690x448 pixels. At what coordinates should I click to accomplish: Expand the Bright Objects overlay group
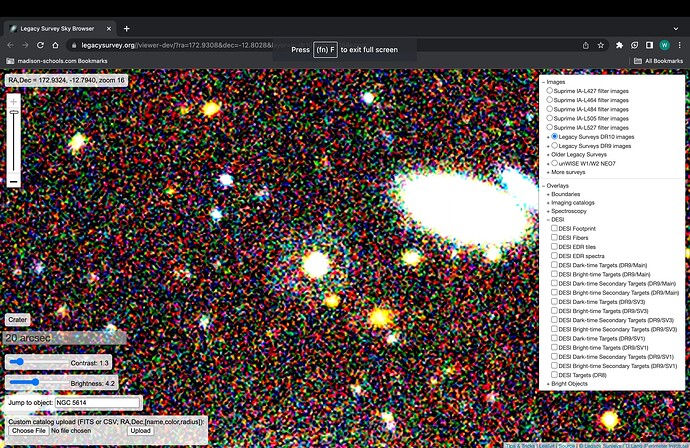(x=571, y=383)
